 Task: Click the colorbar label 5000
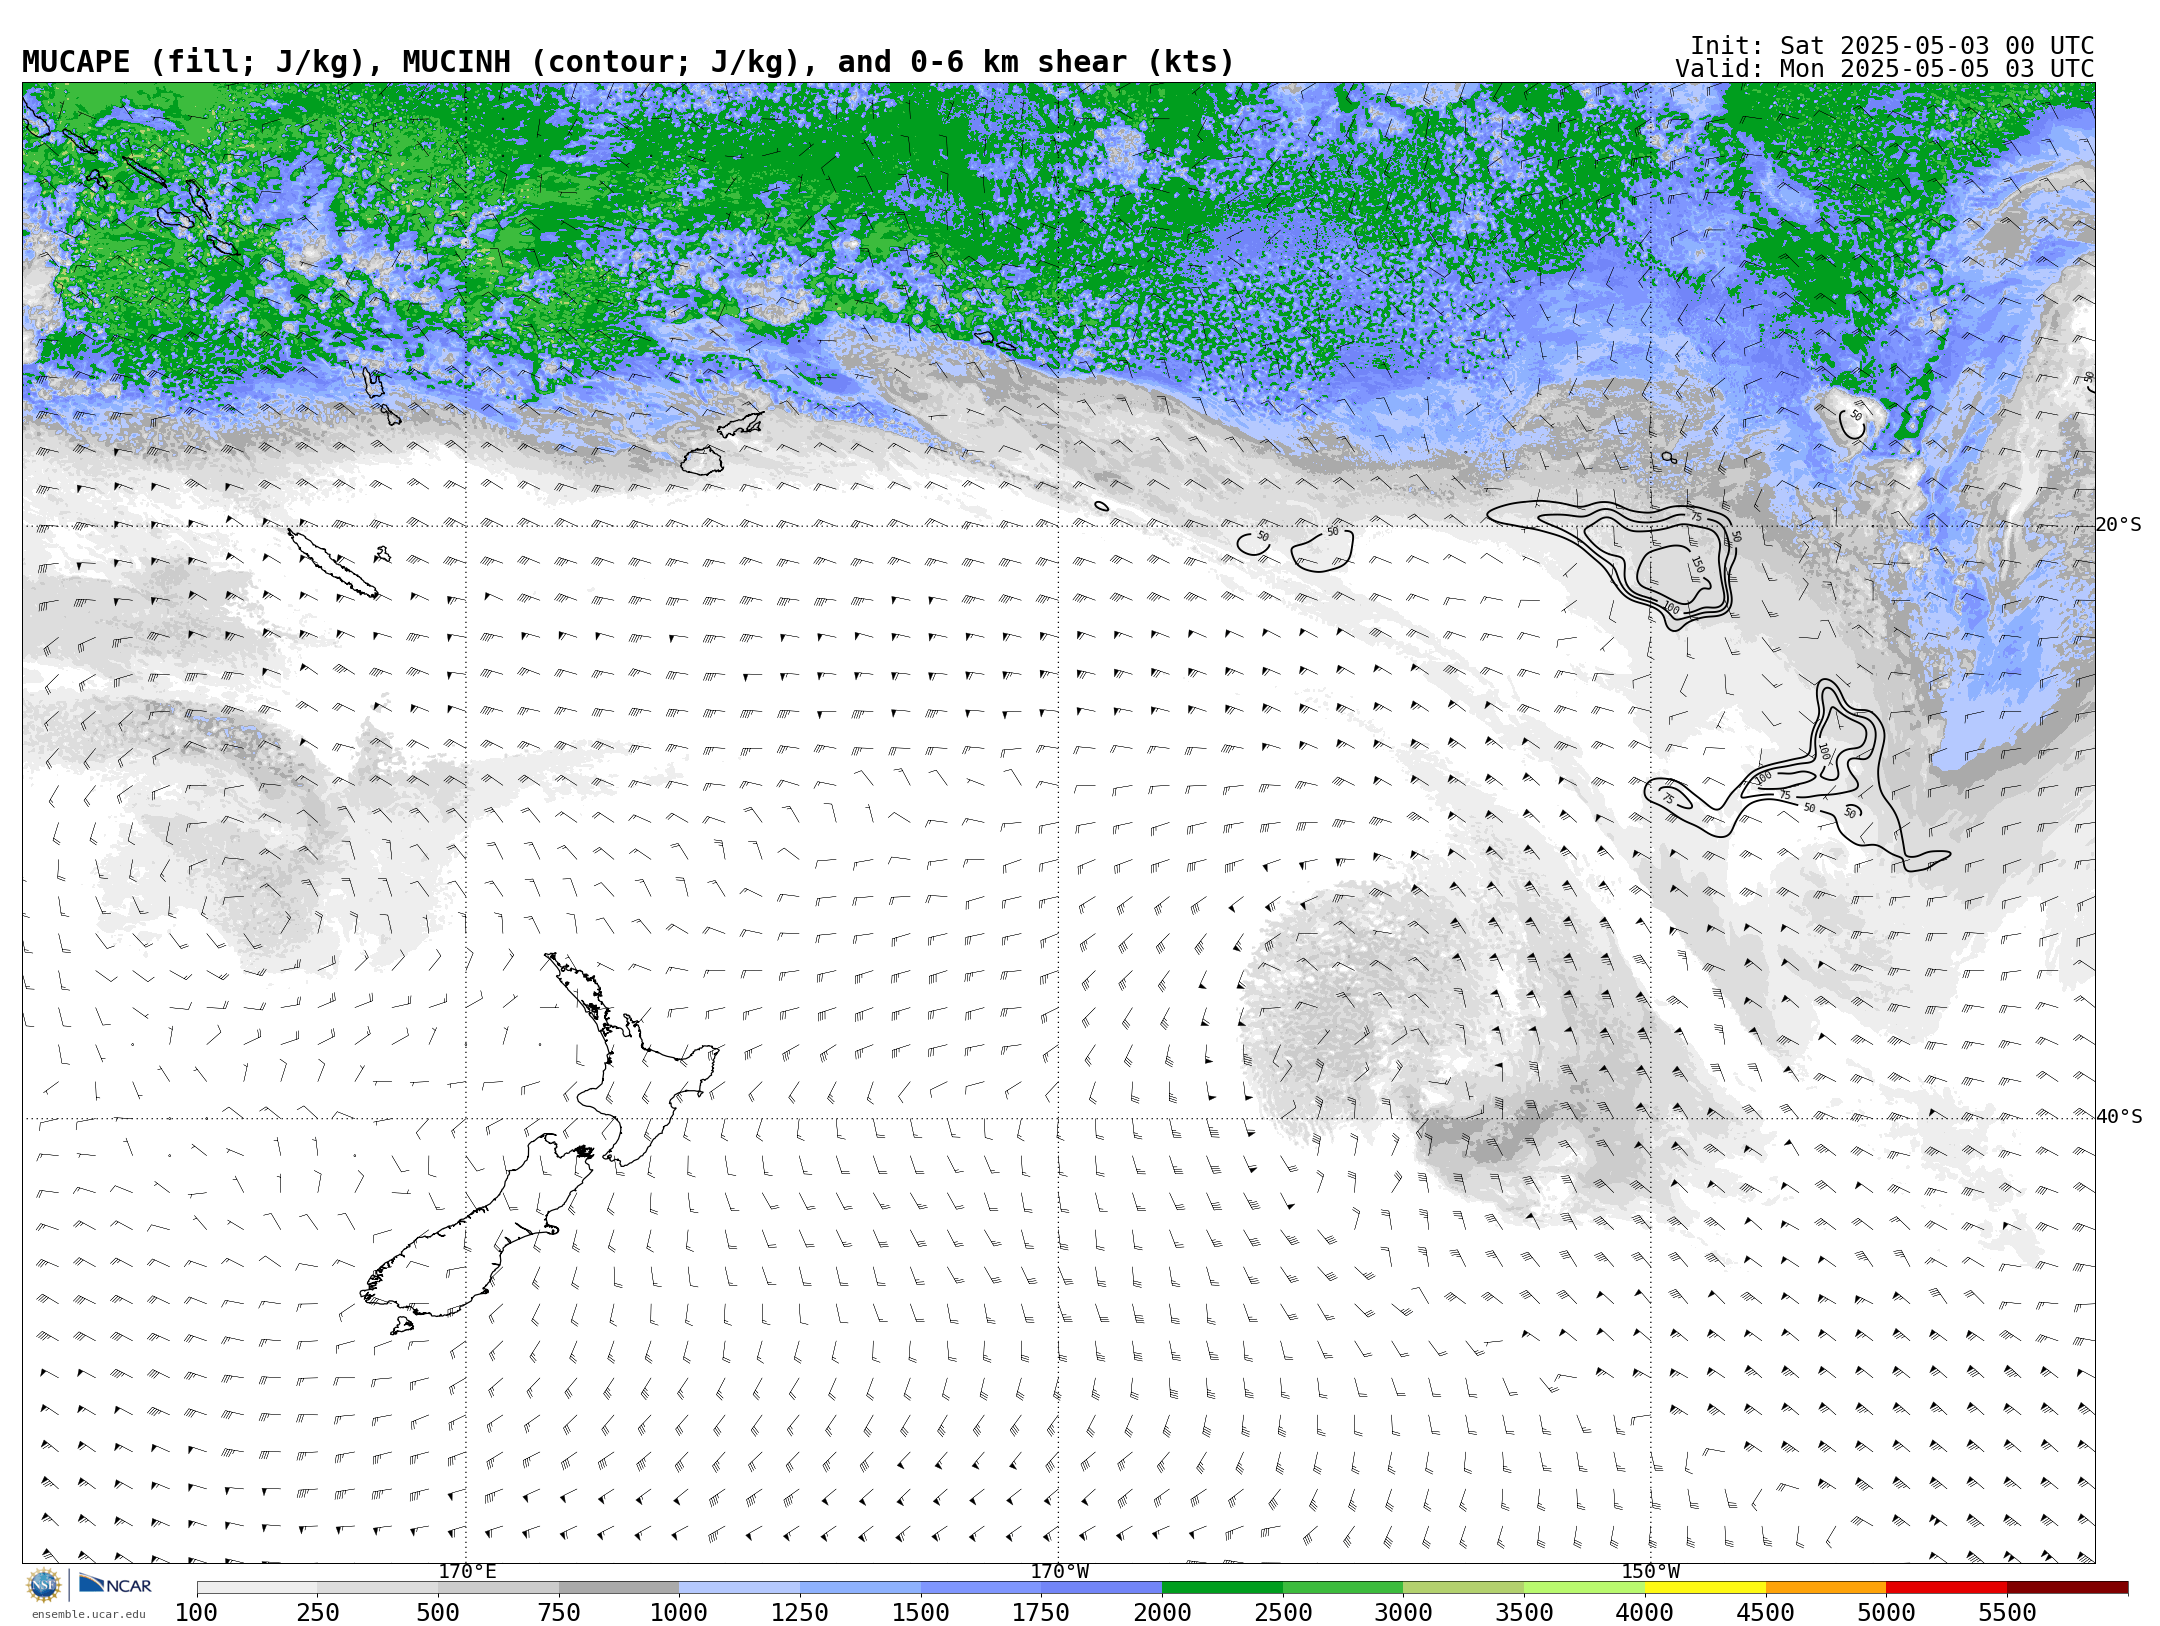click(1886, 1613)
